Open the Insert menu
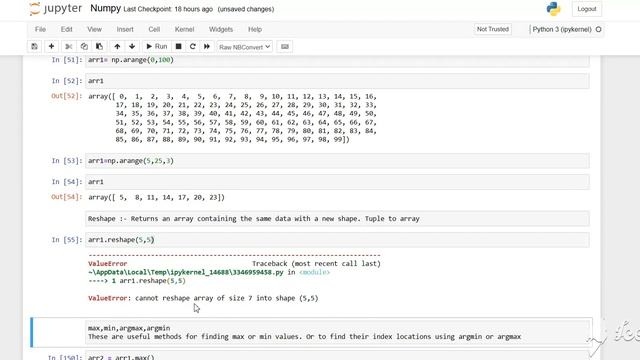 click(x=125, y=29)
